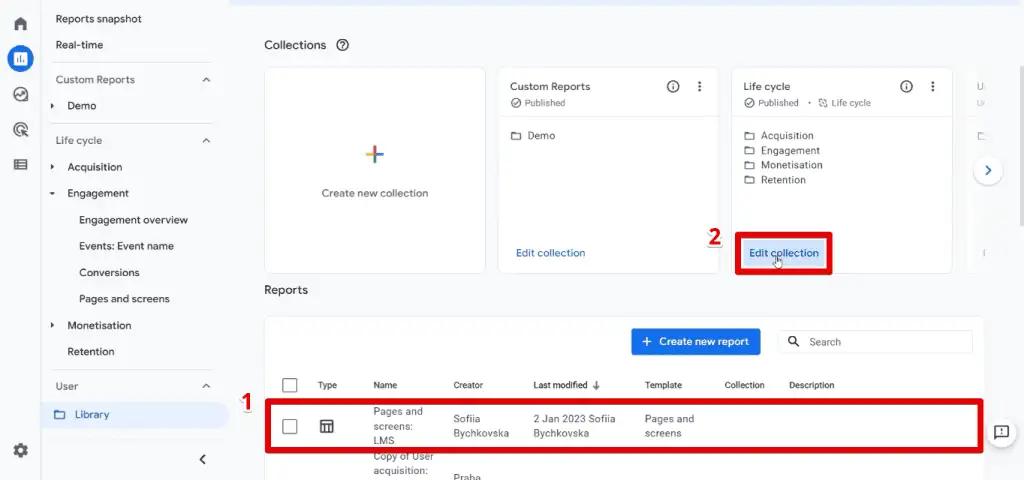The width and height of the screenshot is (1024, 480).
Task: Click the Collection column header
Action: point(744,385)
